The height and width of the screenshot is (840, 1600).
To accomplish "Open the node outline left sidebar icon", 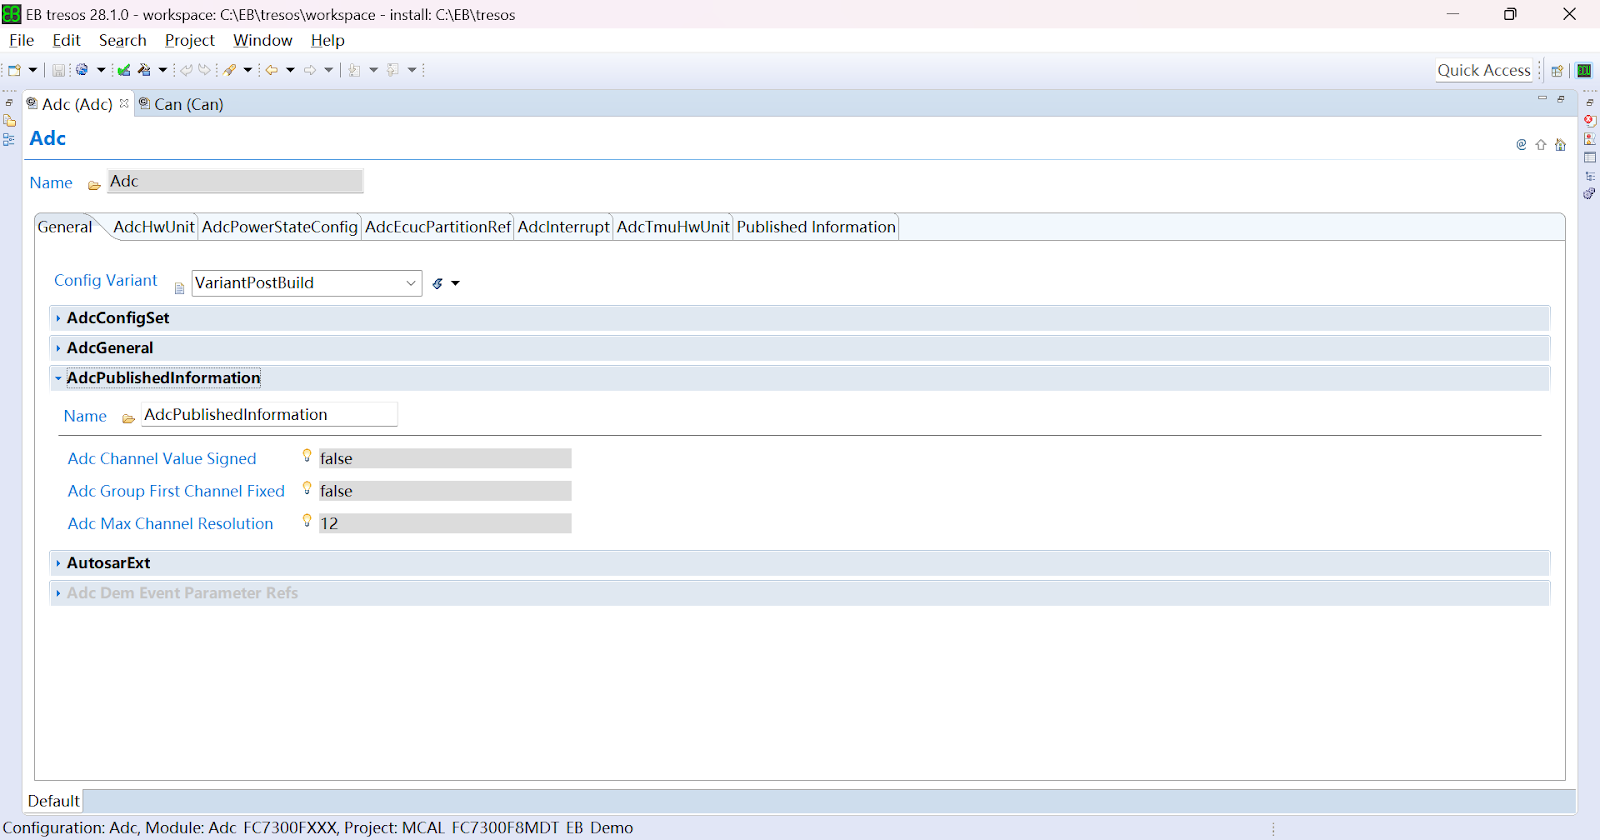I will point(9,140).
